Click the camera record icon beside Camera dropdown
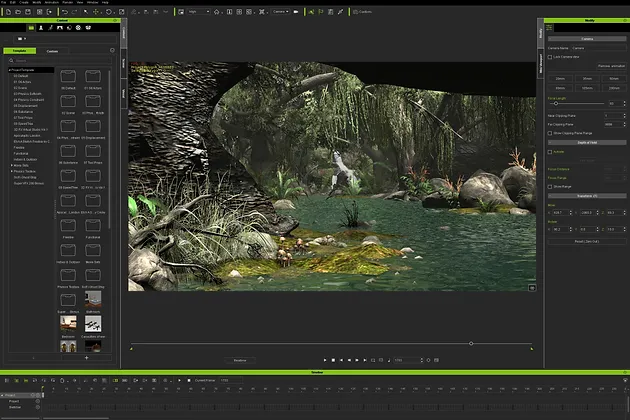This screenshot has width=630, height=420. click(x=296, y=12)
